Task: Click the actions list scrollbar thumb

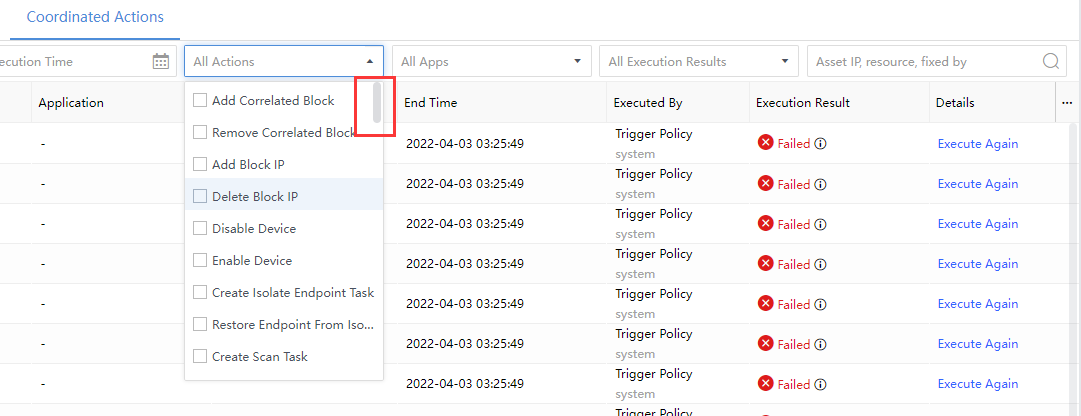Action: 377,101
